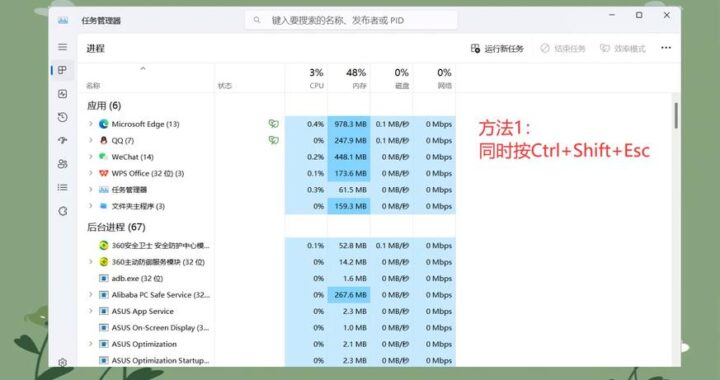Open the hamburger navigation menu
This screenshot has height=380, width=720.
[62, 47]
